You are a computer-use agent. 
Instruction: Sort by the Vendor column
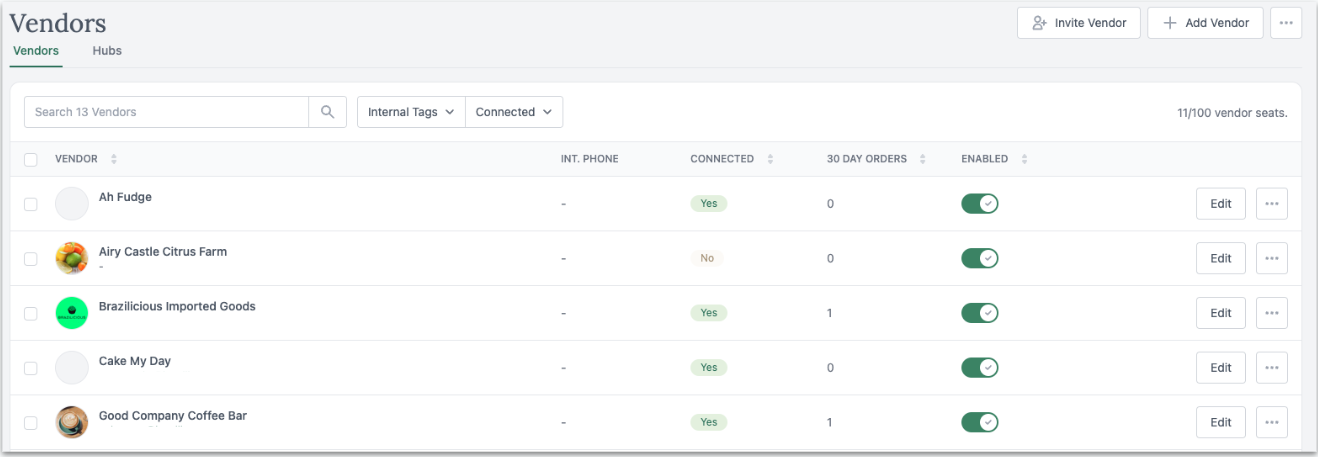[x=114, y=159]
